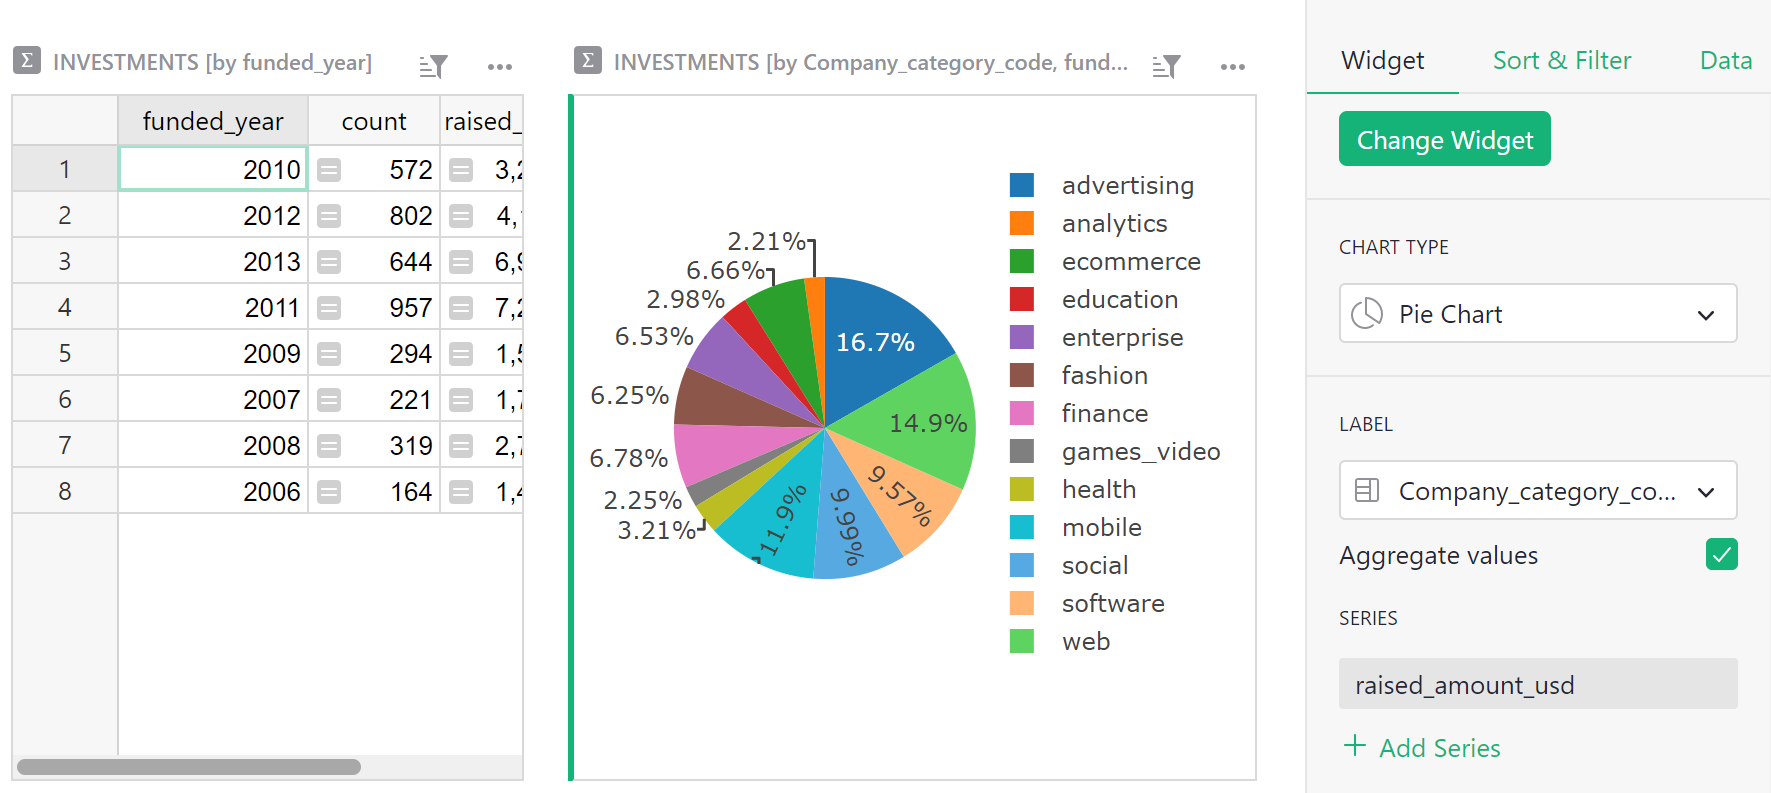Click the plus icon for Add Series
The height and width of the screenshot is (793, 1771).
click(1354, 746)
